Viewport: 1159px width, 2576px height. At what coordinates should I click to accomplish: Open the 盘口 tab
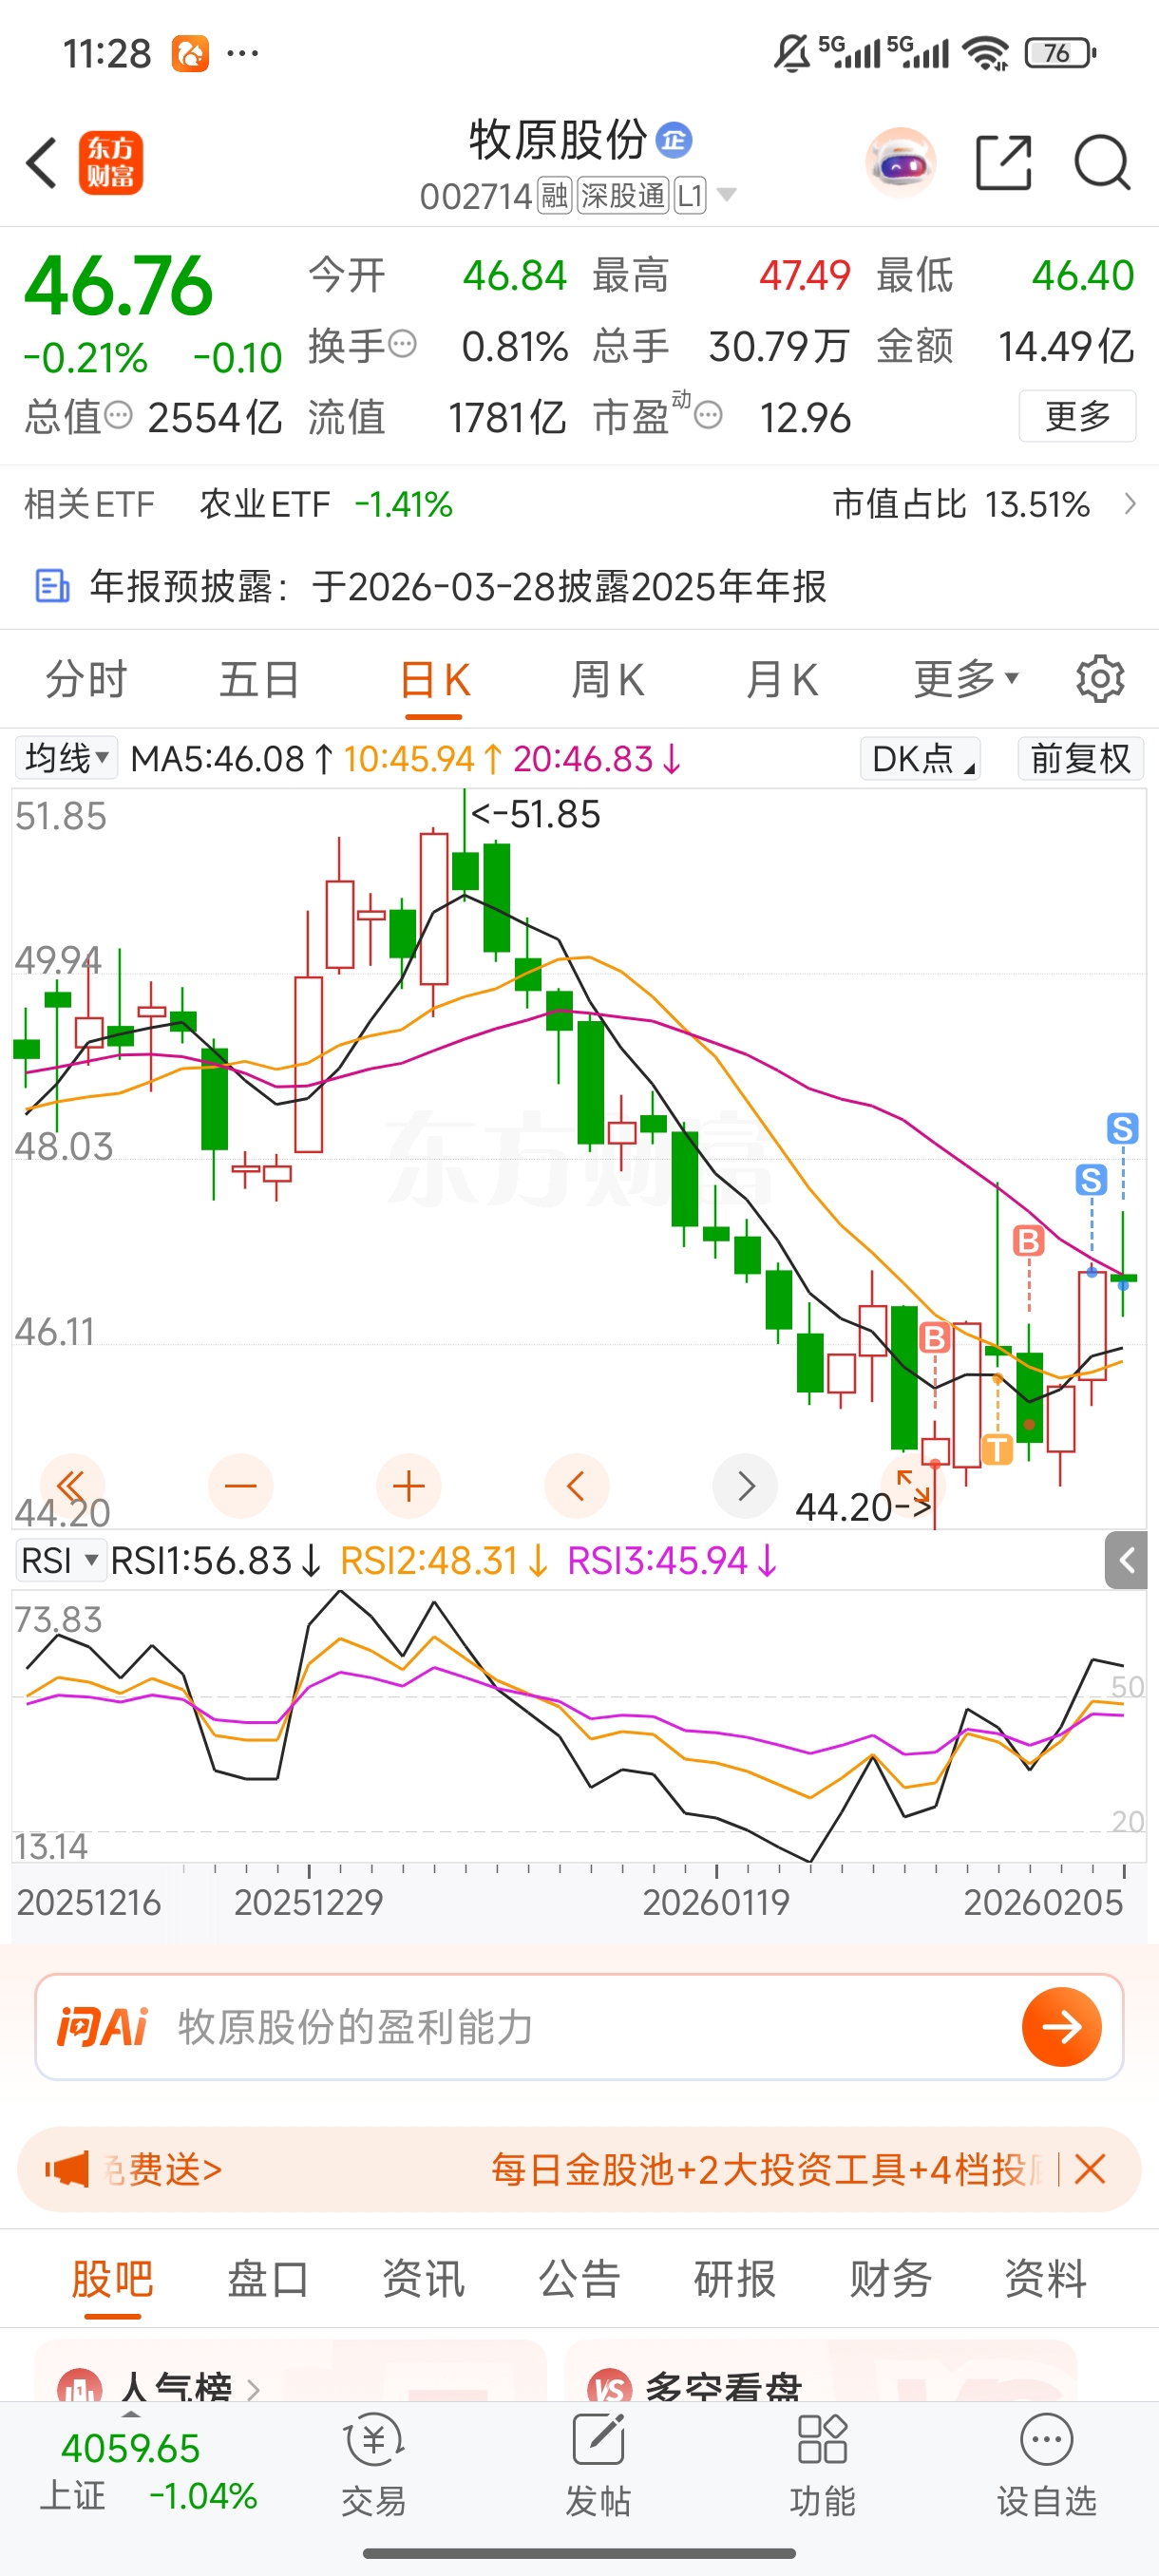[x=268, y=2279]
